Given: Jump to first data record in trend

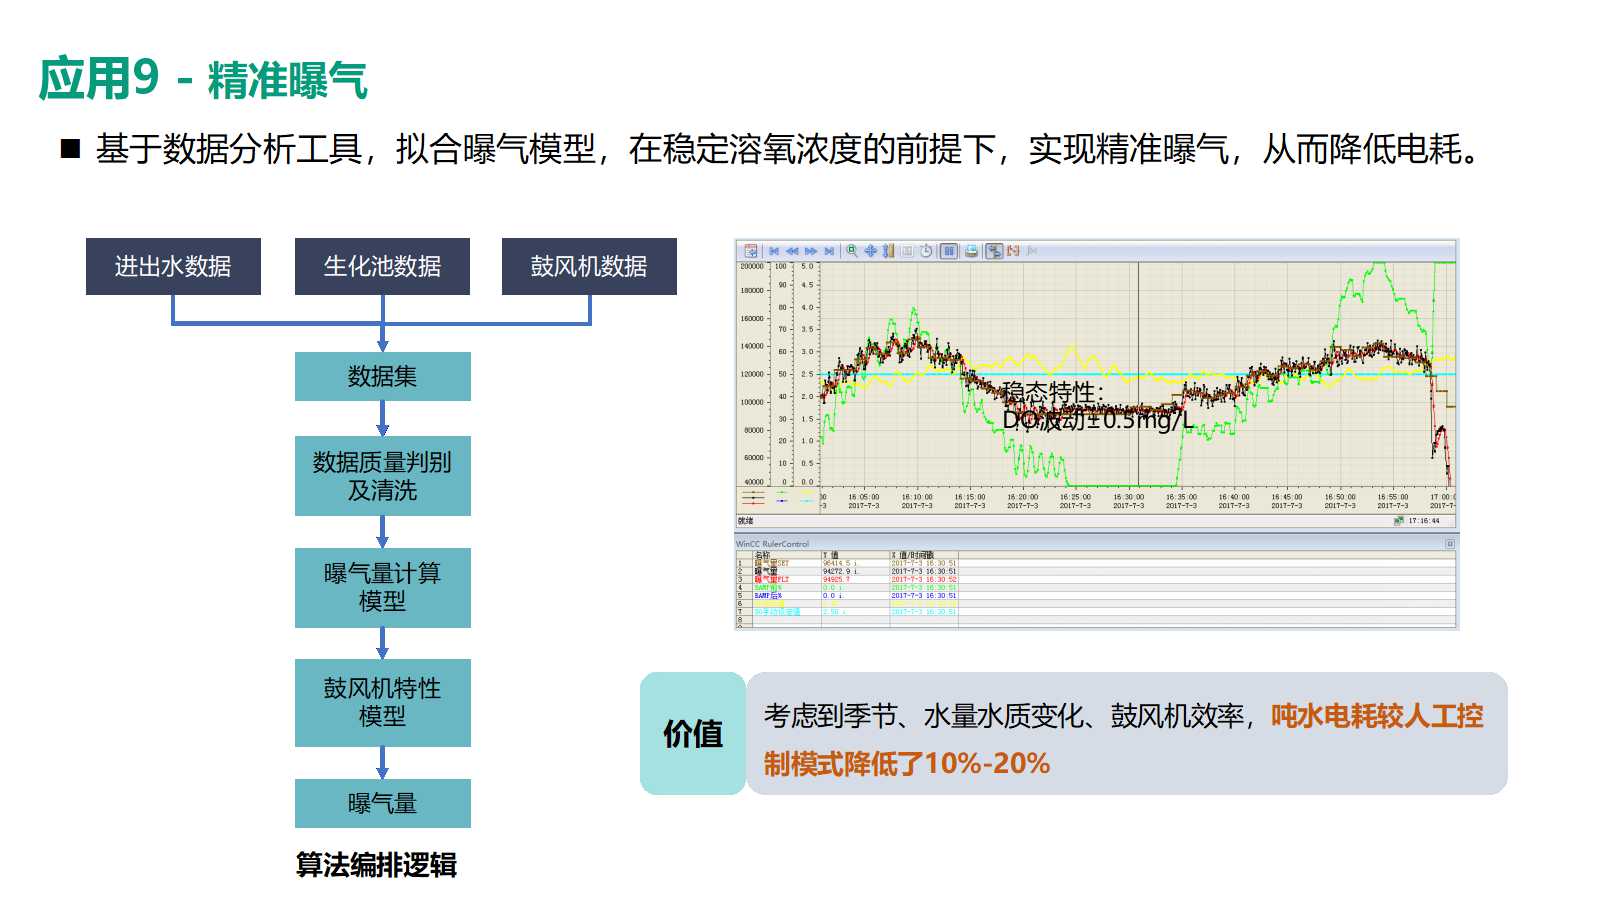Looking at the screenshot, I should 773,251.
